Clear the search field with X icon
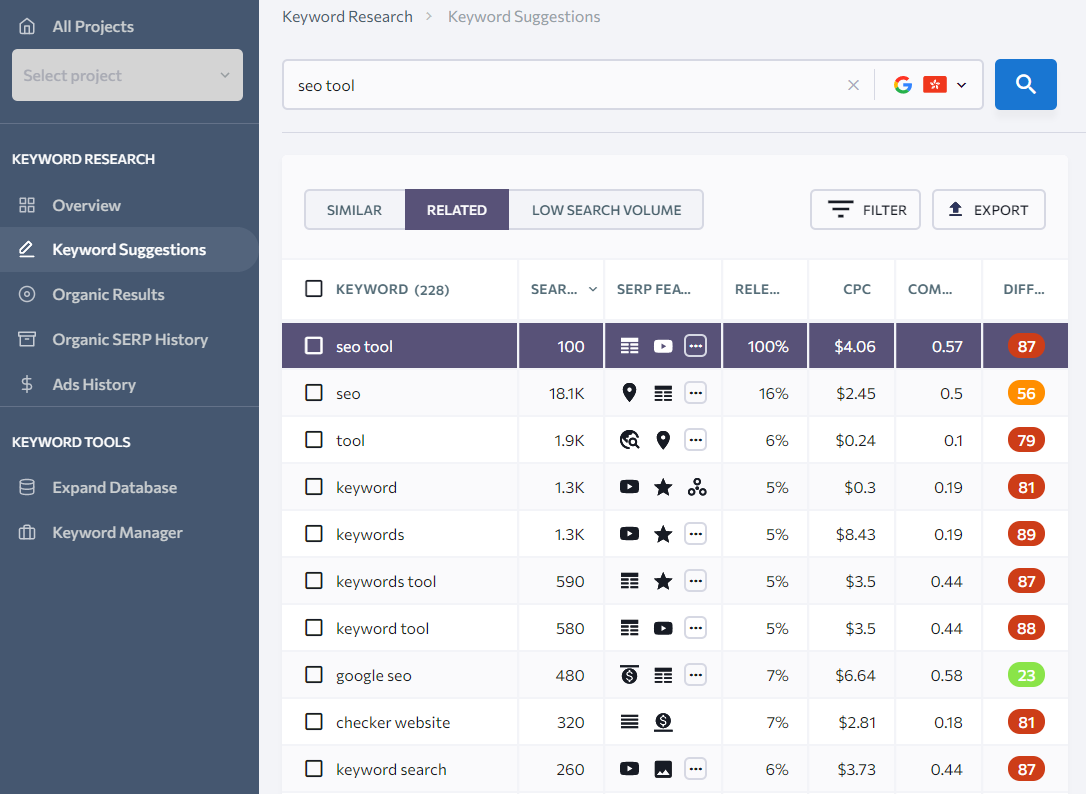Screen dimensions: 1086x794 (853, 85)
